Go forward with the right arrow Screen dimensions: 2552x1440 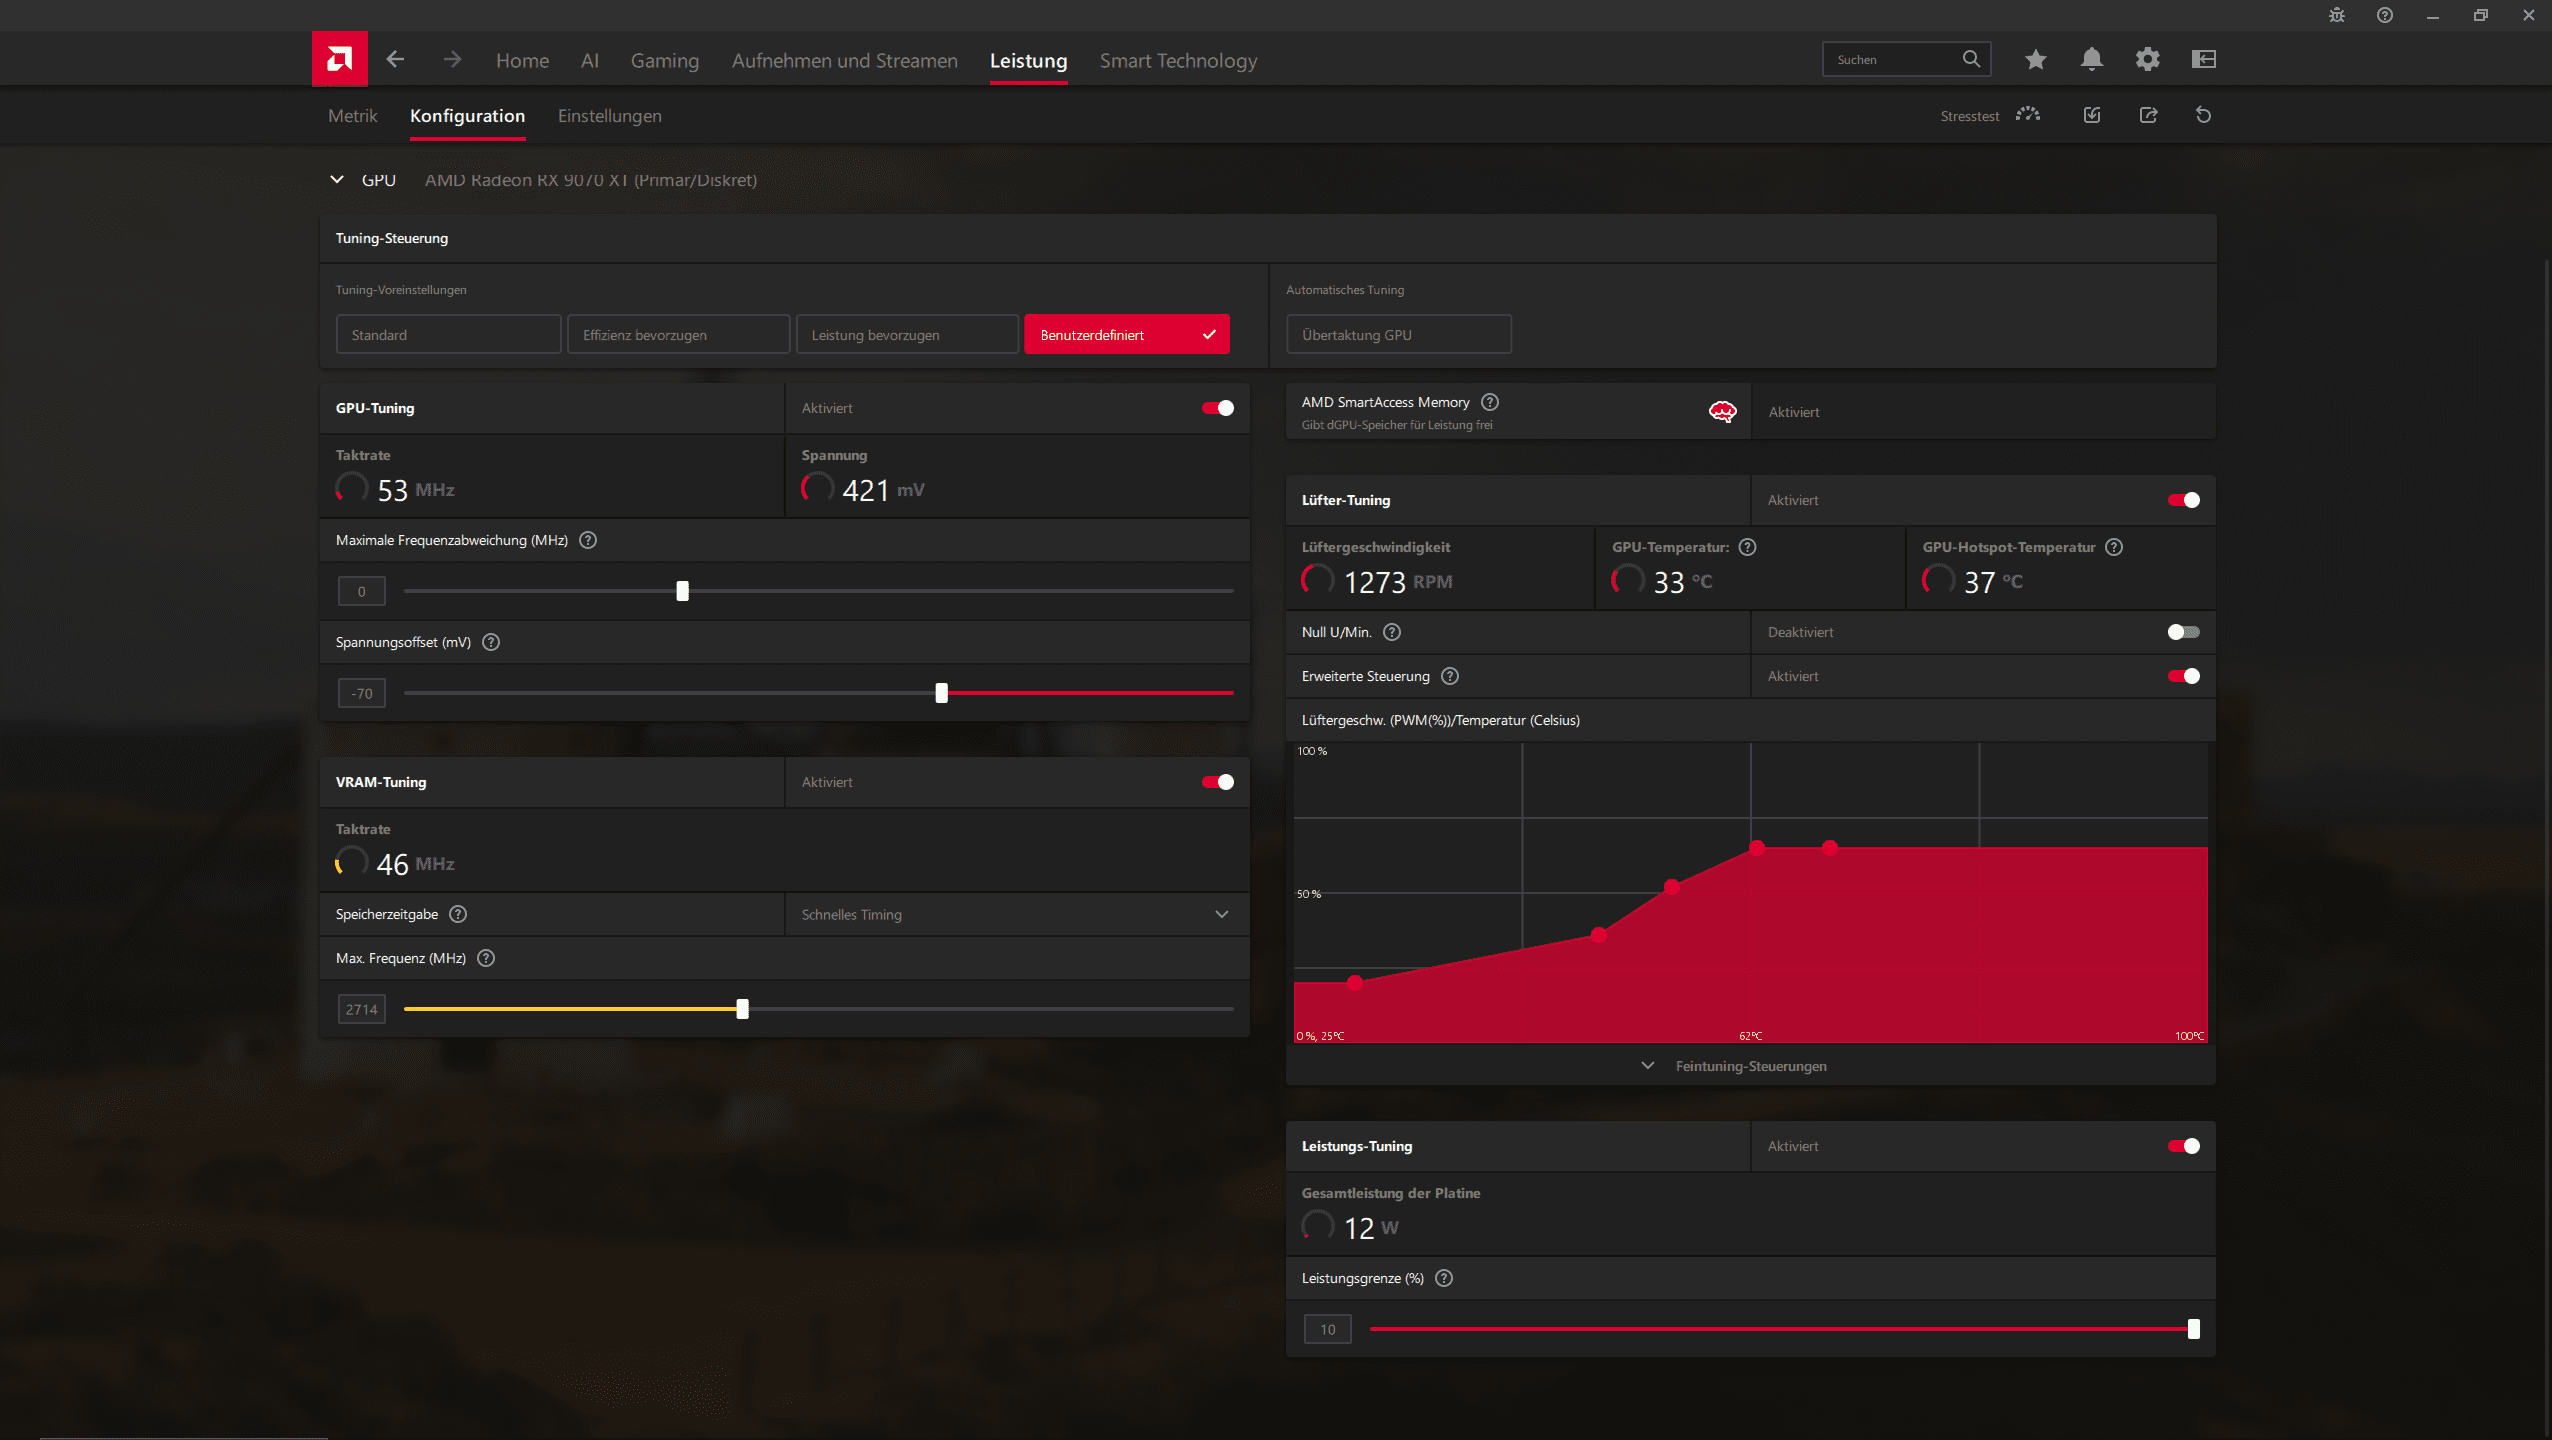452,60
